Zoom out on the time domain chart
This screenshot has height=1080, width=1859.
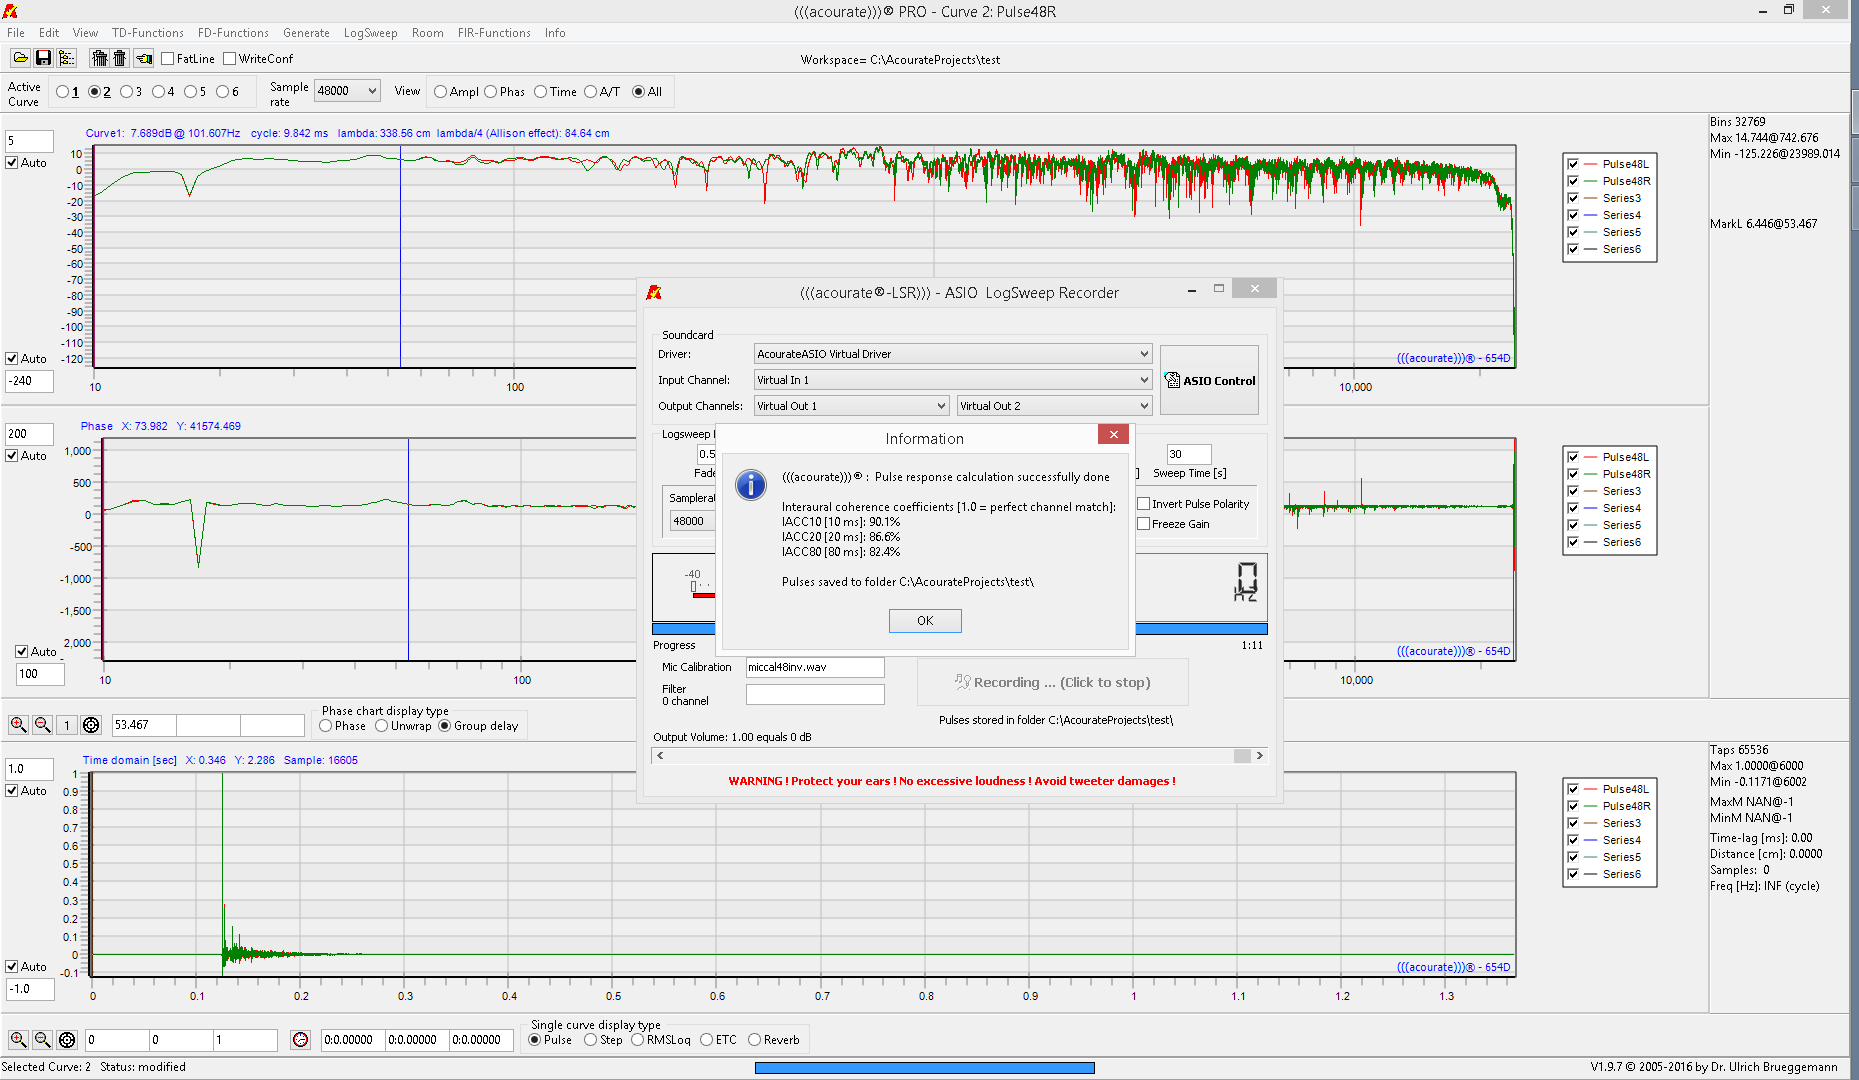point(43,1040)
